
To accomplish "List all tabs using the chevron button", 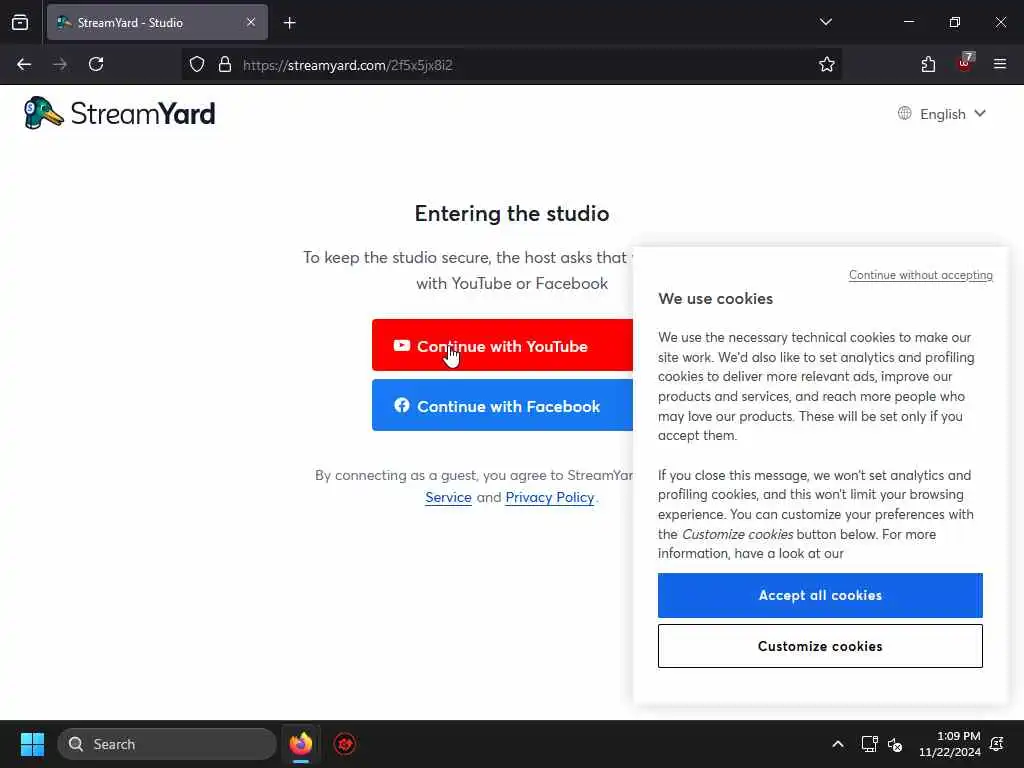I will pos(825,22).
